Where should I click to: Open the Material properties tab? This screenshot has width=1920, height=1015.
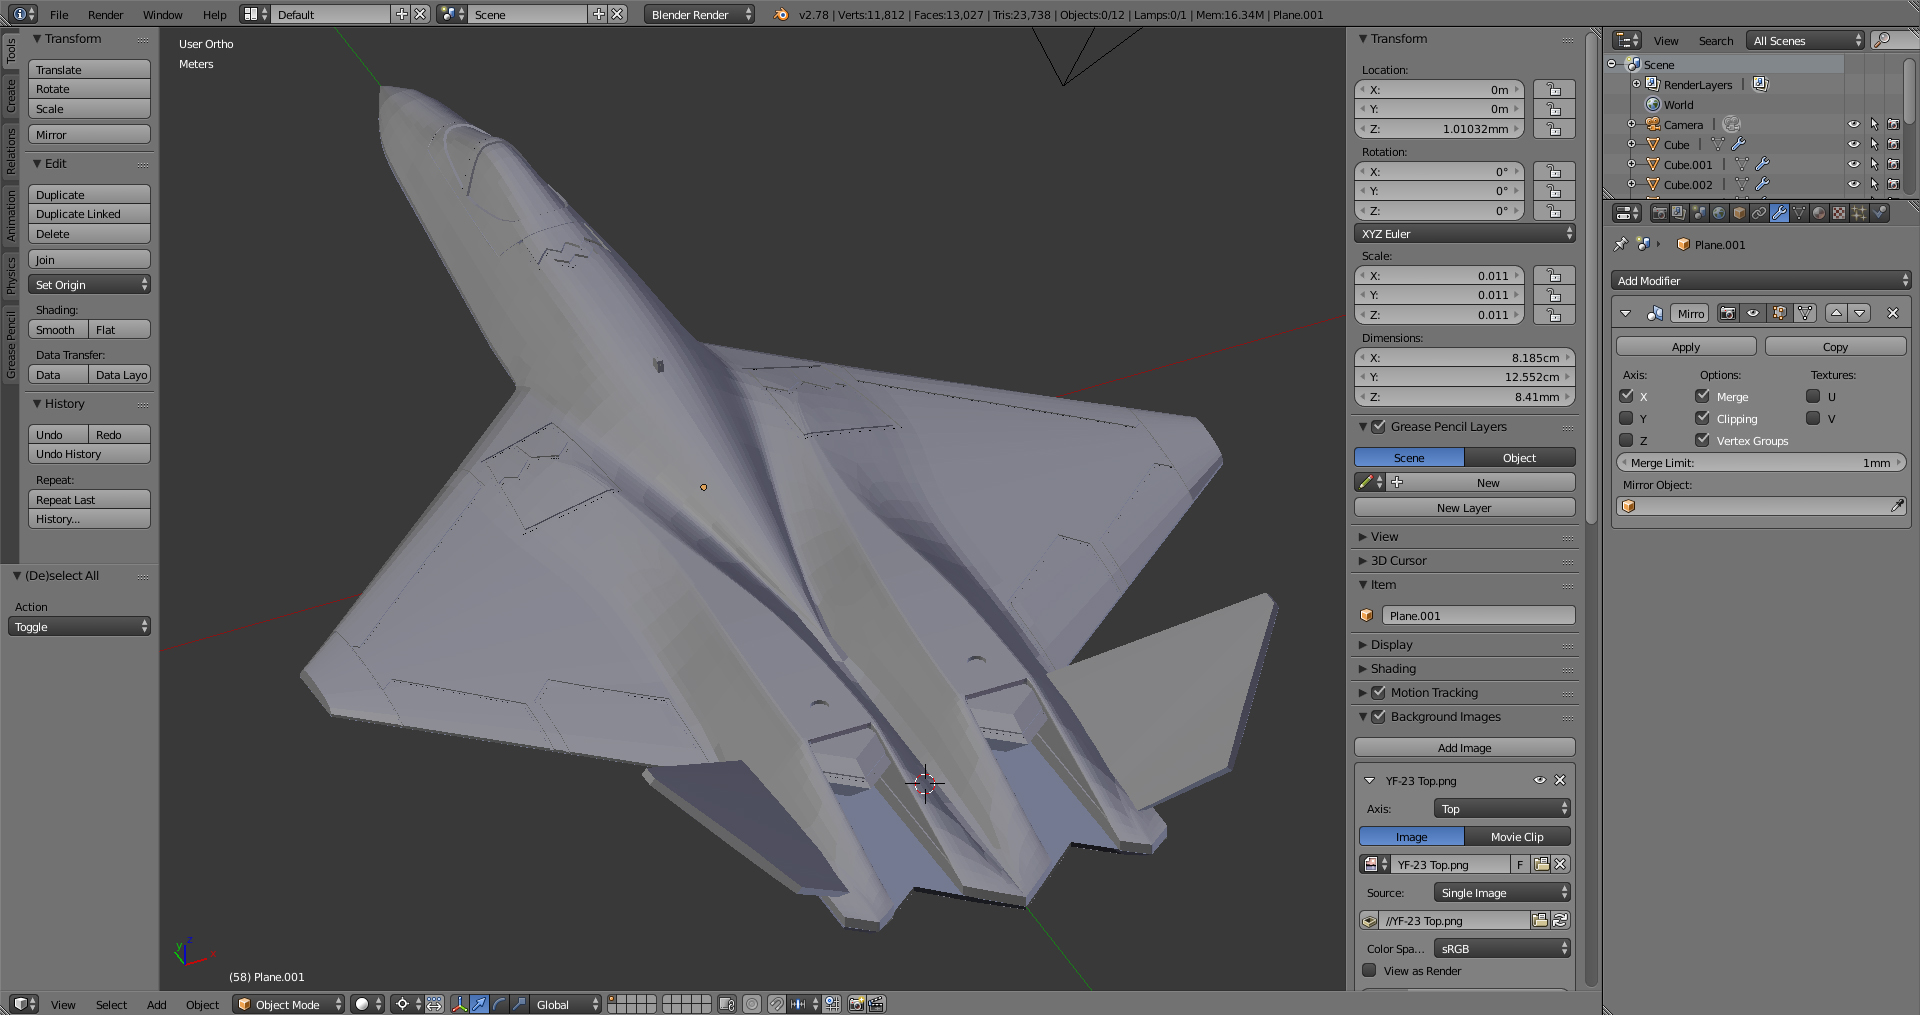pyautogui.click(x=1819, y=213)
